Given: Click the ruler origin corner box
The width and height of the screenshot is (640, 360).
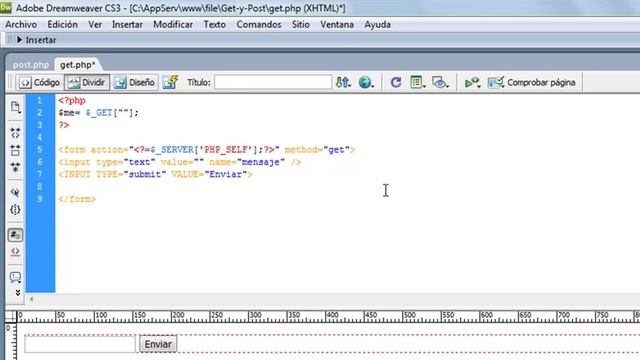Looking at the screenshot, I should pos(10,316).
